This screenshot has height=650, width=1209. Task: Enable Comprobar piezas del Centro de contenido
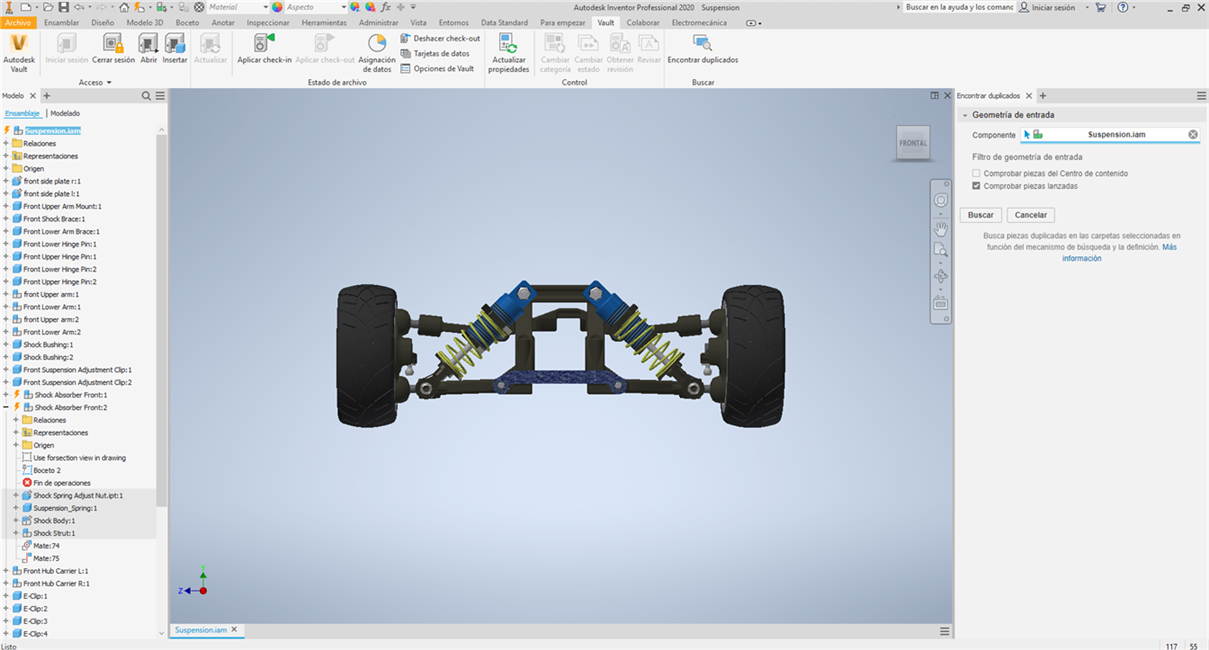click(x=977, y=174)
